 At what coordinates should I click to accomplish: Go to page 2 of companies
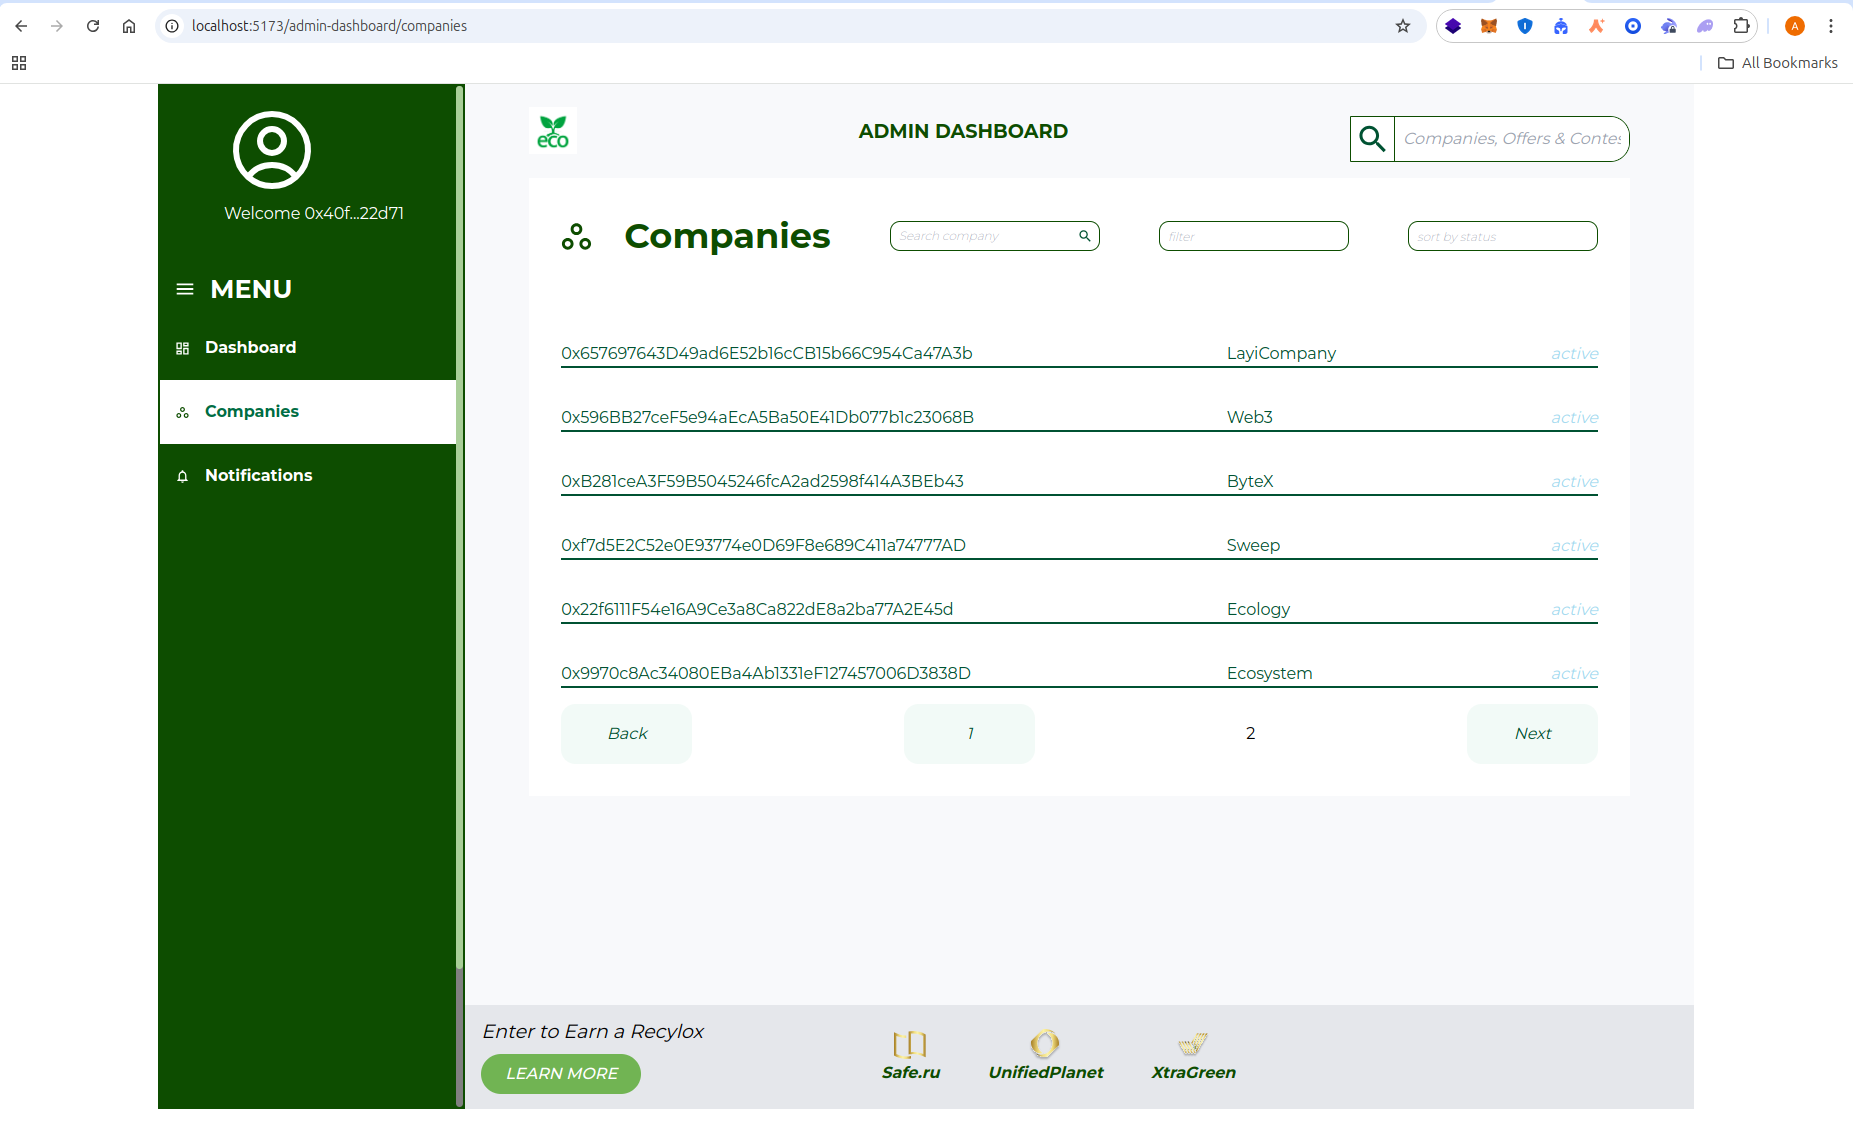tap(1250, 734)
